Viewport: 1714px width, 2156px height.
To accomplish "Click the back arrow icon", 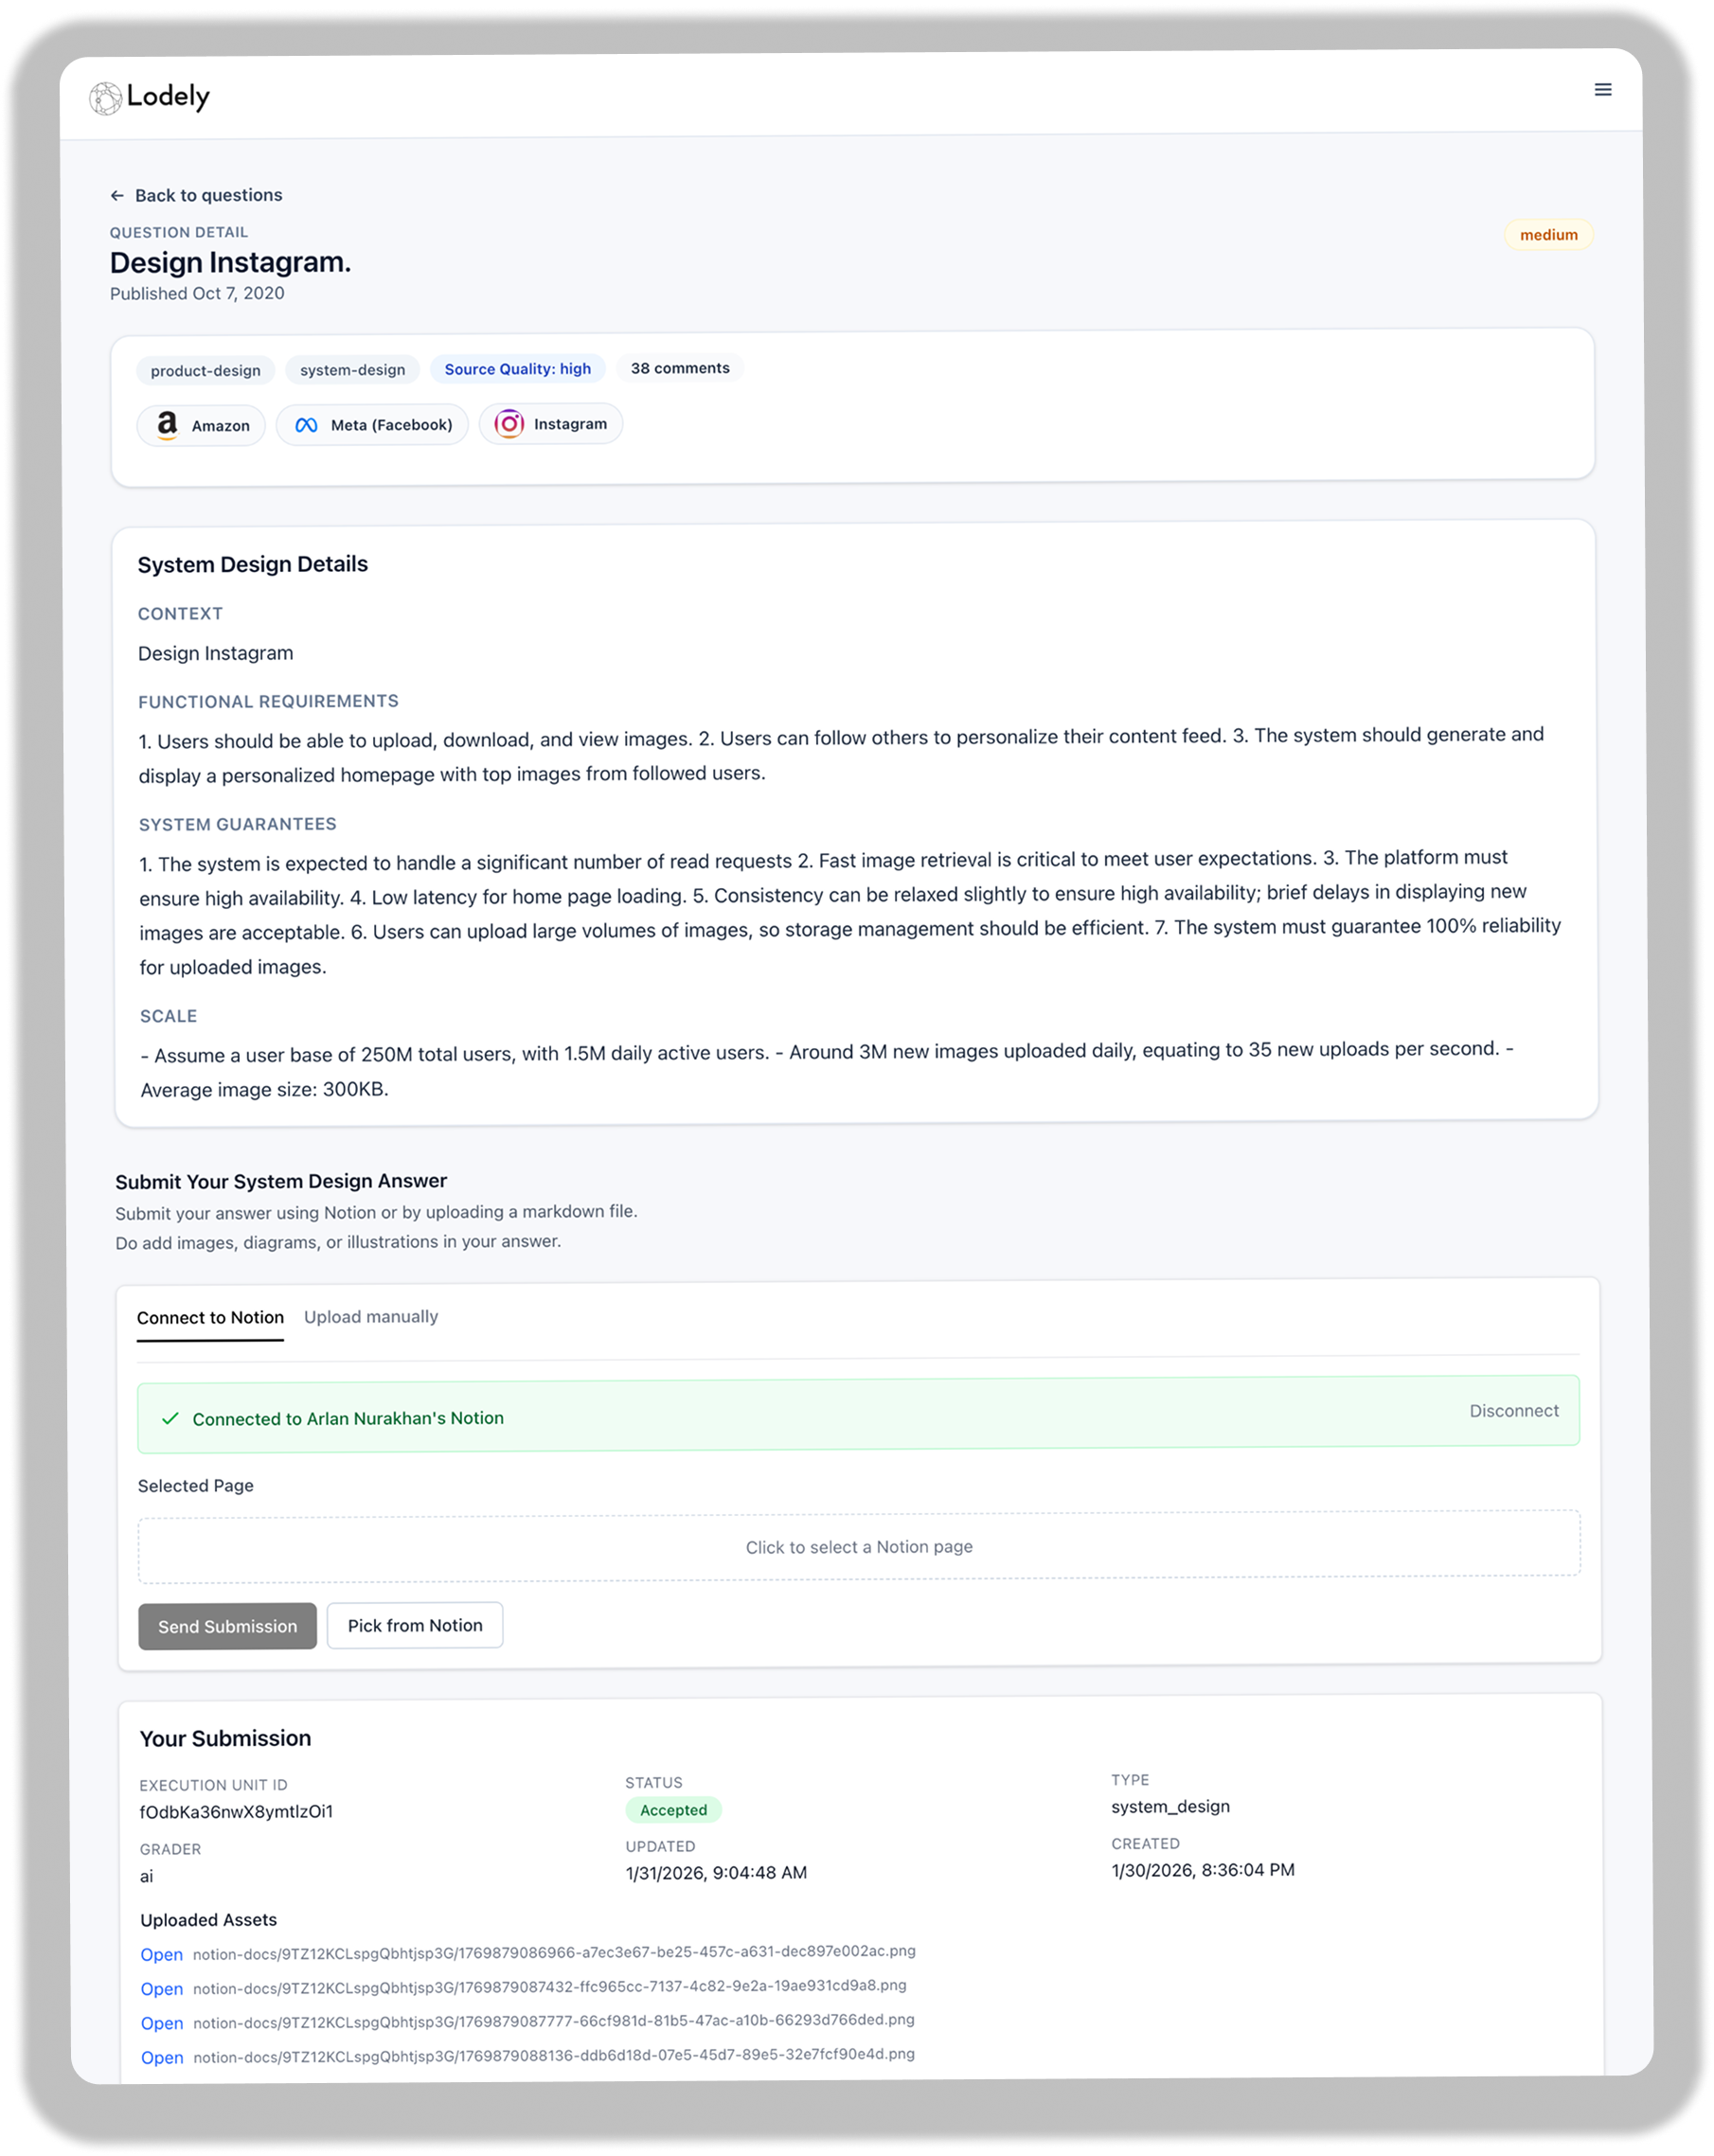I will pyautogui.click(x=117, y=196).
